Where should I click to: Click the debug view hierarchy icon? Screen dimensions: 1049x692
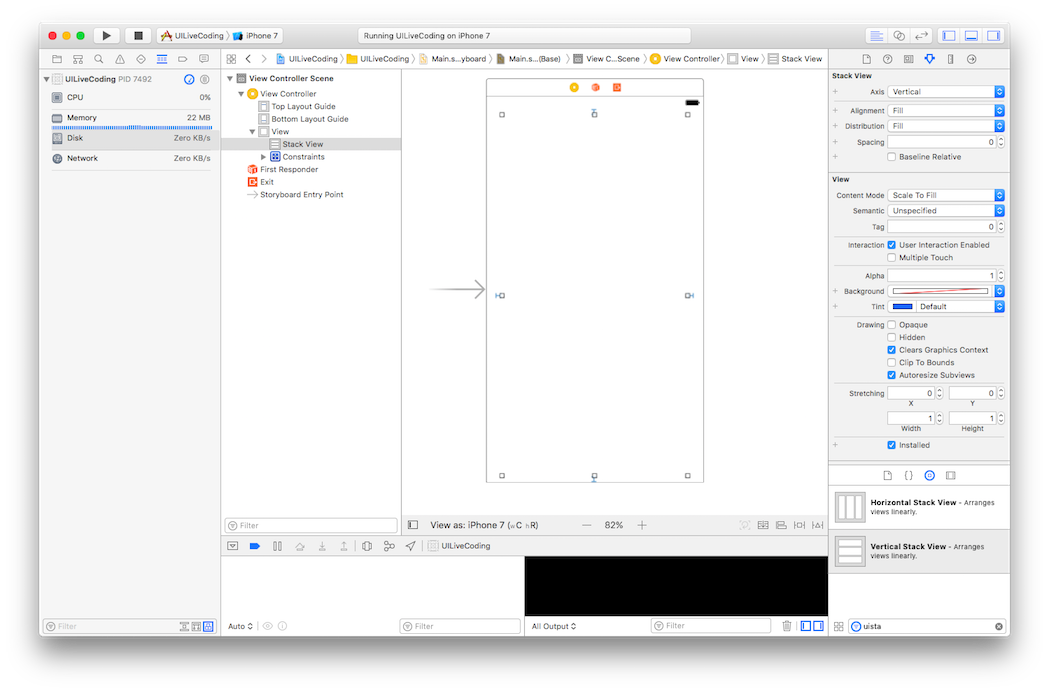(367, 546)
